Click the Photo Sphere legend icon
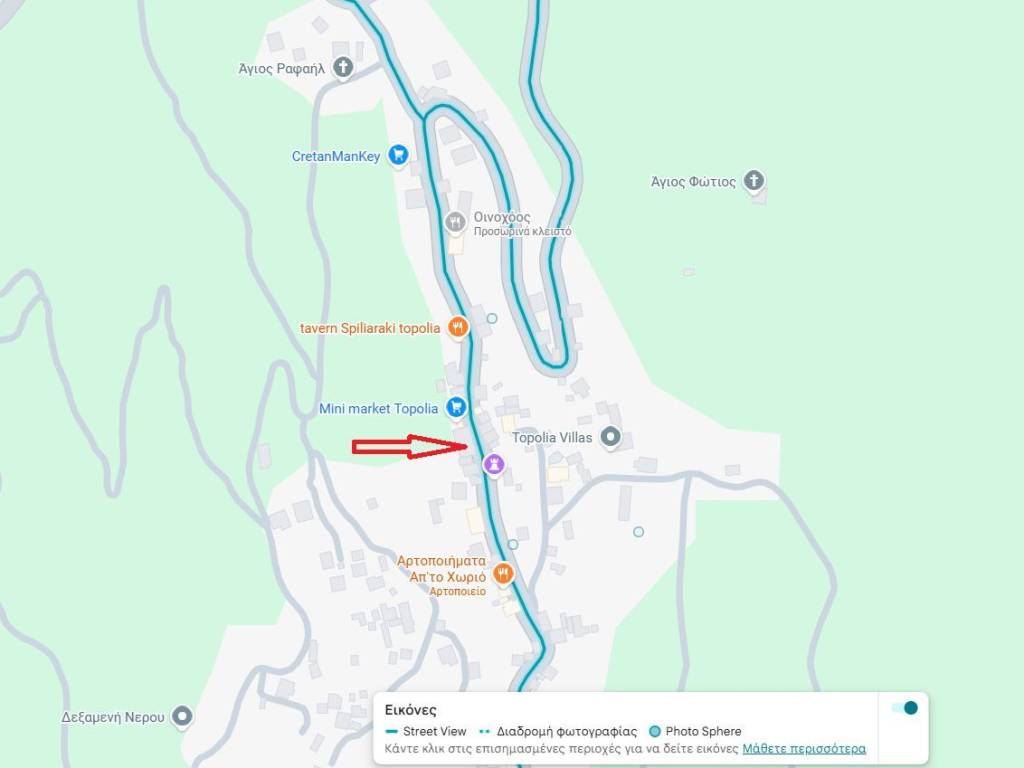This screenshot has width=1024, height=768. (x=655, y=731)
